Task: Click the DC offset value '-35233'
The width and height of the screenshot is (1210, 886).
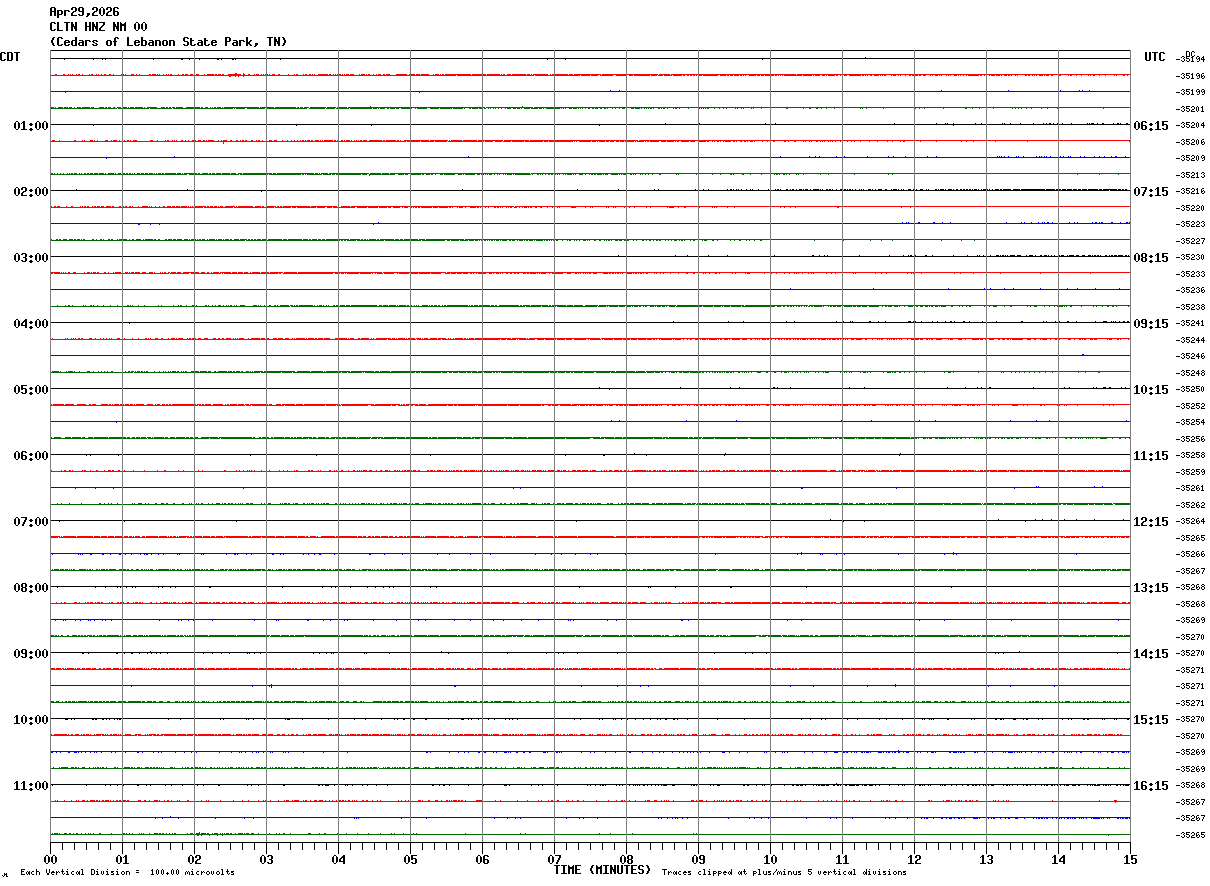Action: (x=1190, y=274)
